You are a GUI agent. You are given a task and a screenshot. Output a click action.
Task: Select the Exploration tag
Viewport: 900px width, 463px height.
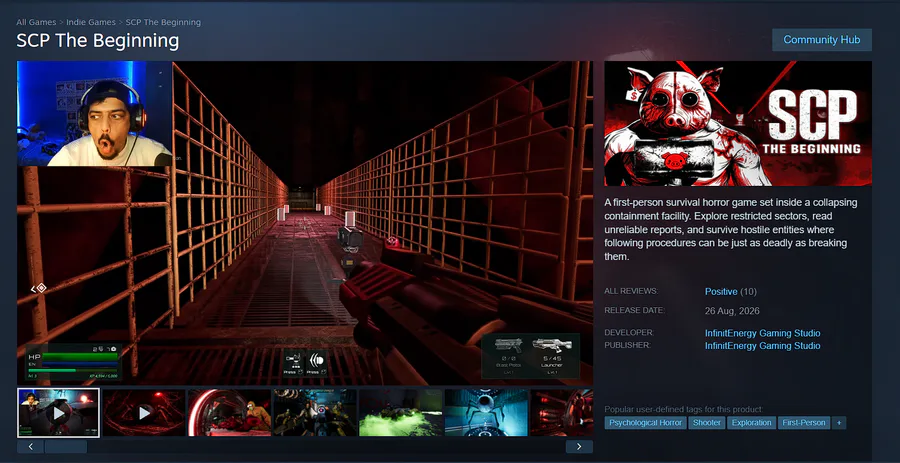click(x=751, y=423)
